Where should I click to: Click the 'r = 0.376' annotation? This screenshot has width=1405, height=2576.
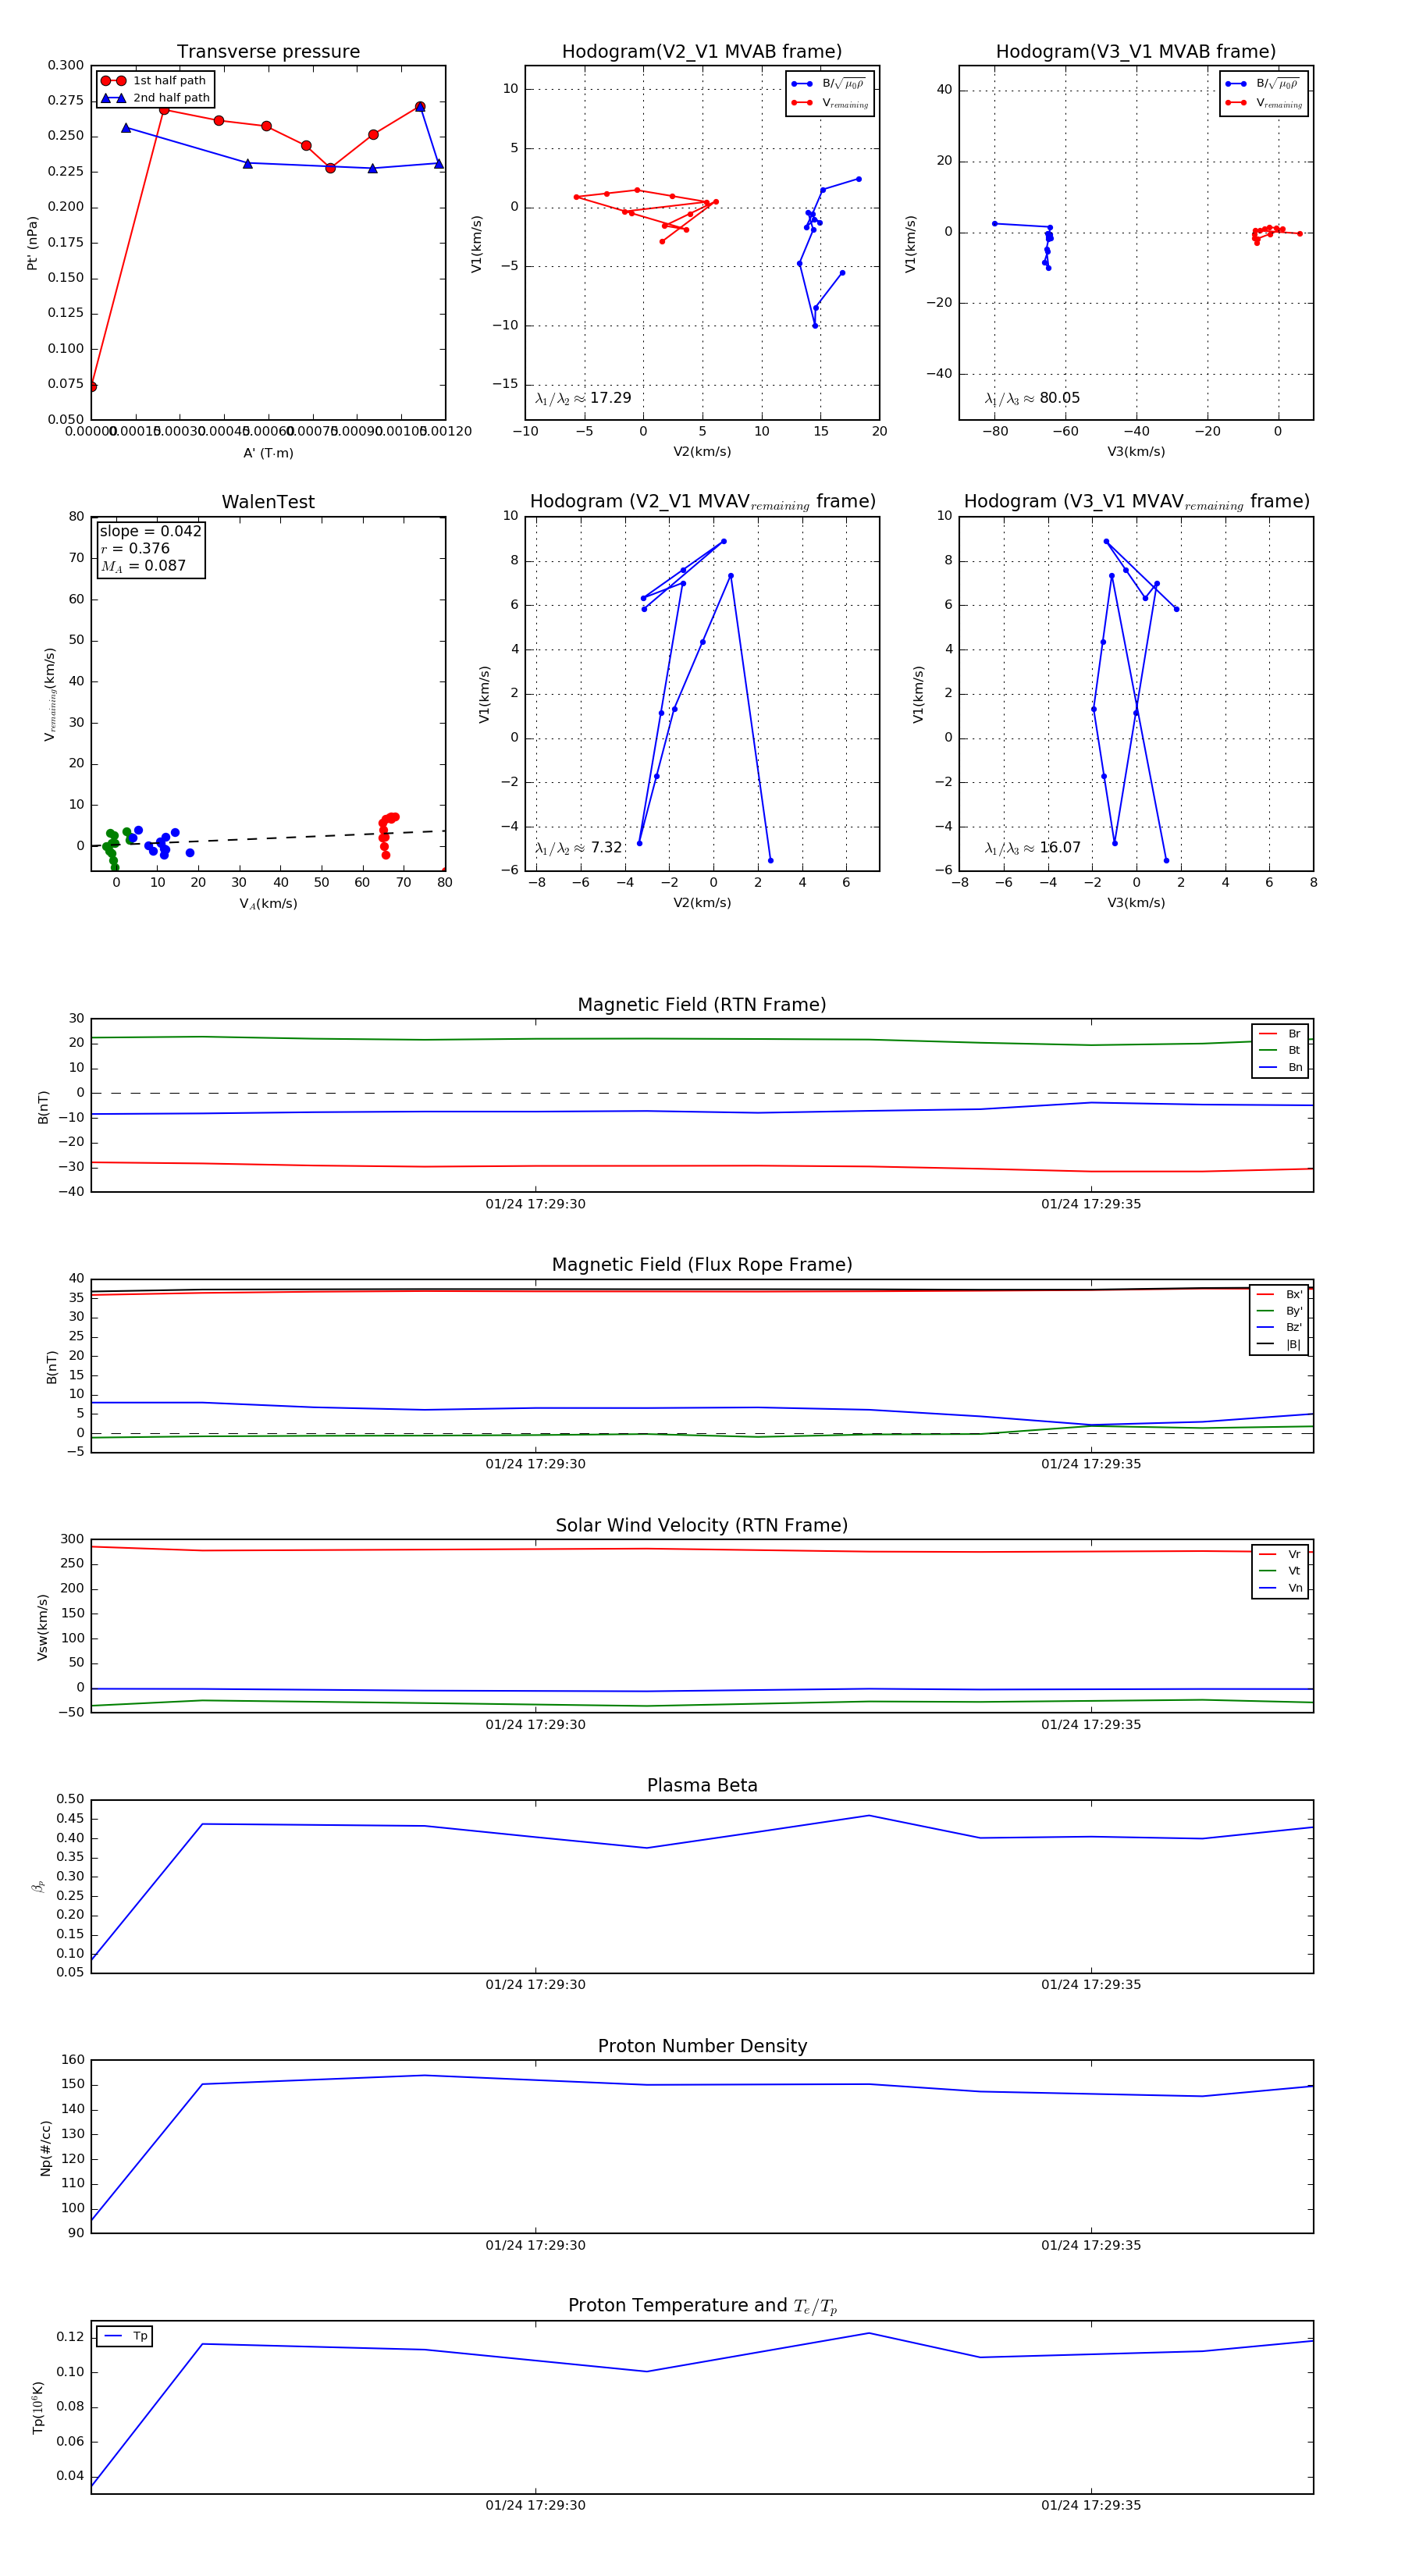pos(135,548)
